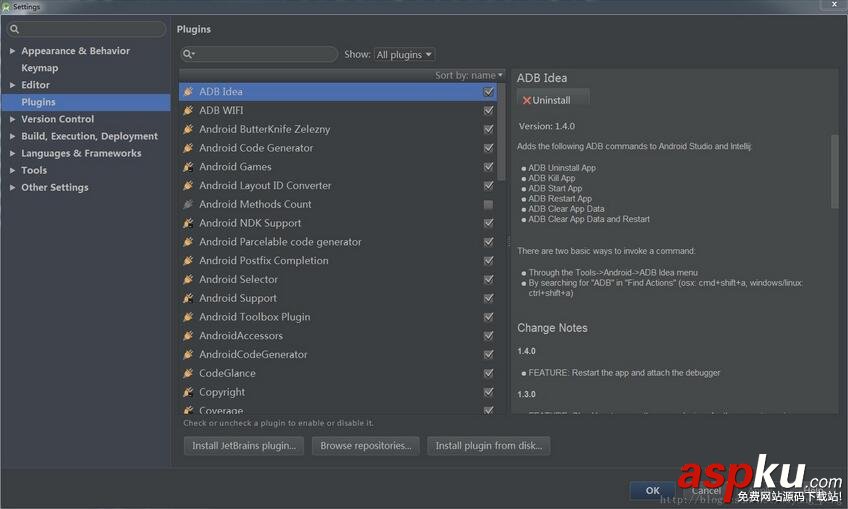Click Install plugin from disk button
The height and width of the screenshot is (509, 848).
coord(488,446)
